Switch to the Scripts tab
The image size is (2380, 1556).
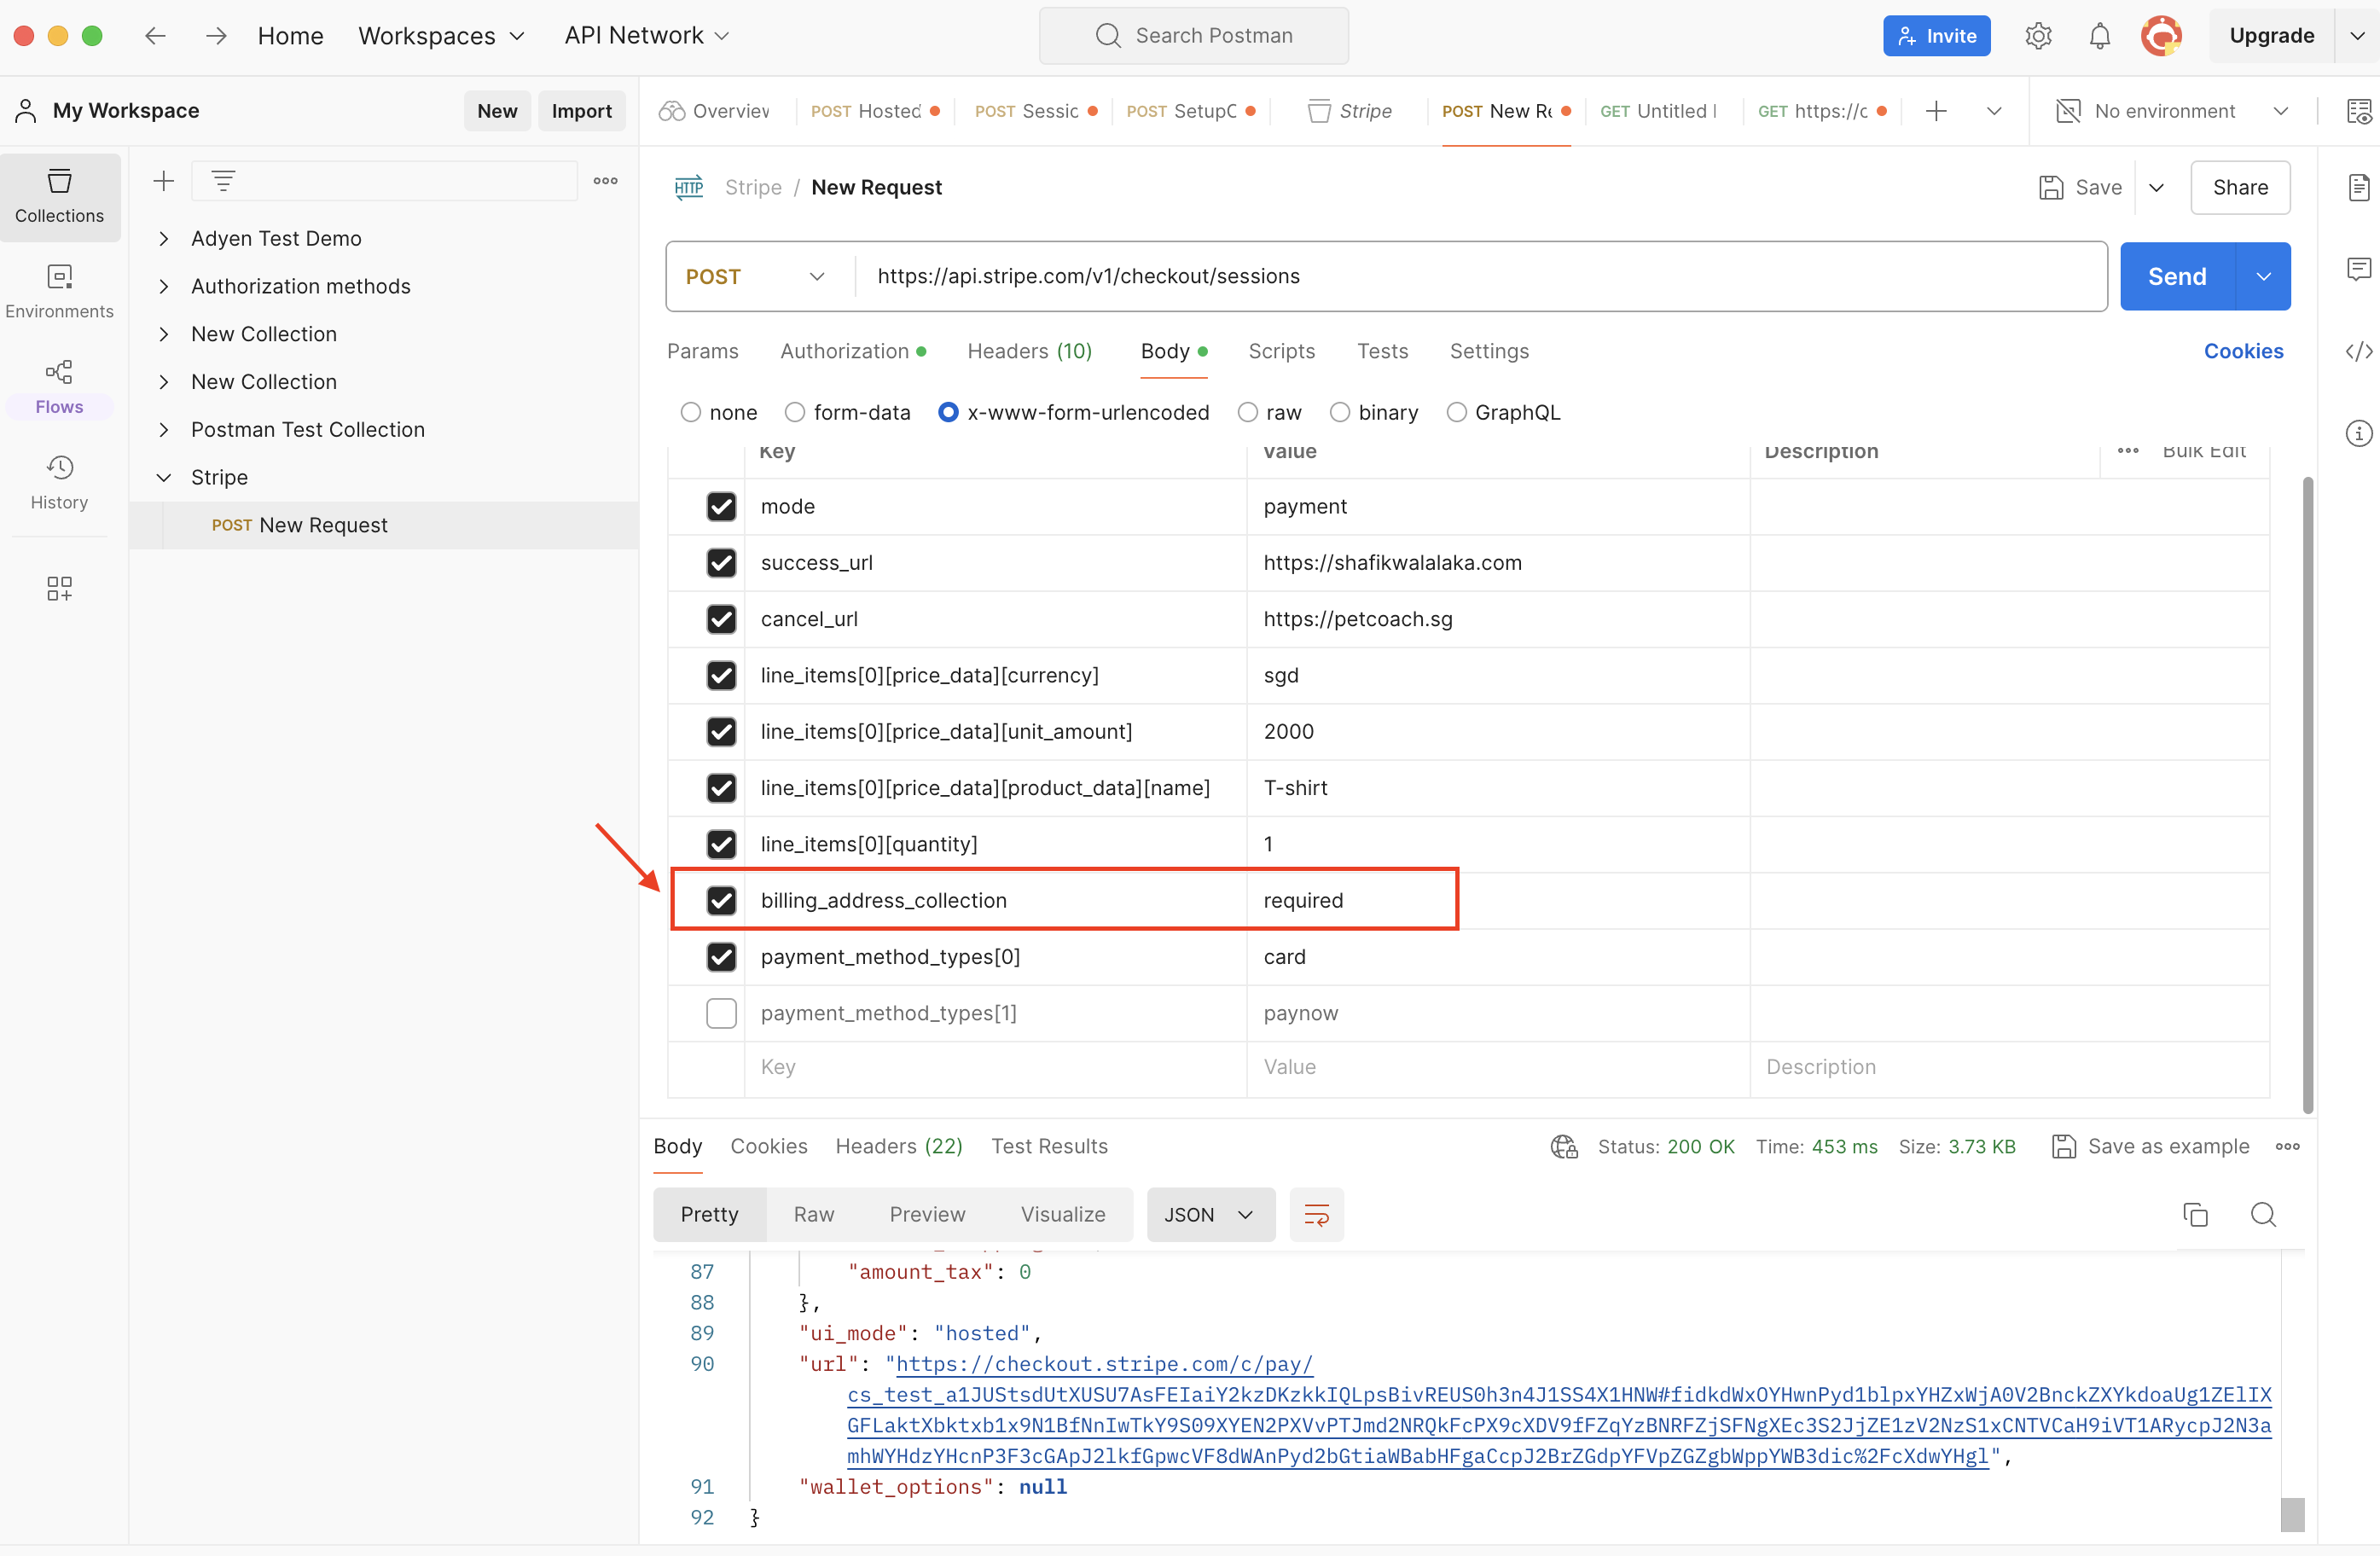1281,351
